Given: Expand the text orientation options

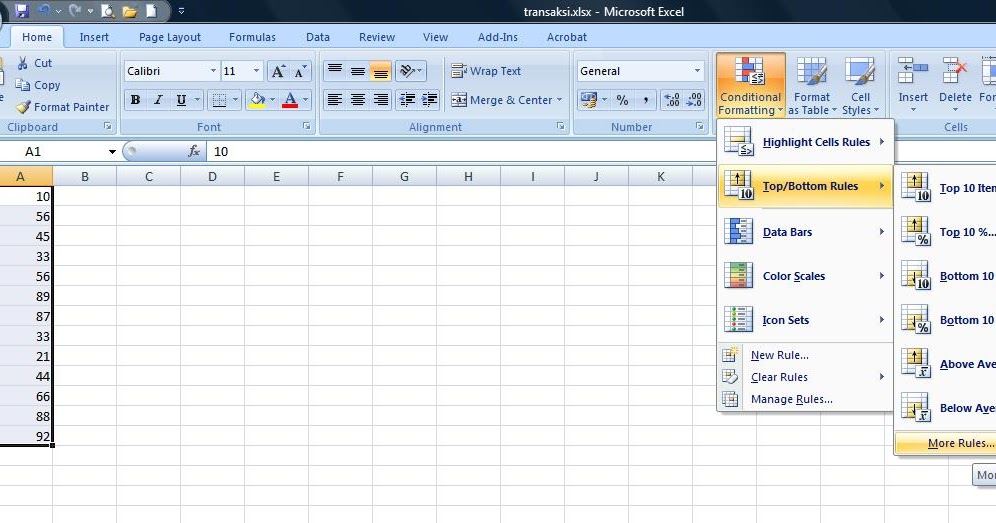Looking at the screenshot, I should pos(410,71).
